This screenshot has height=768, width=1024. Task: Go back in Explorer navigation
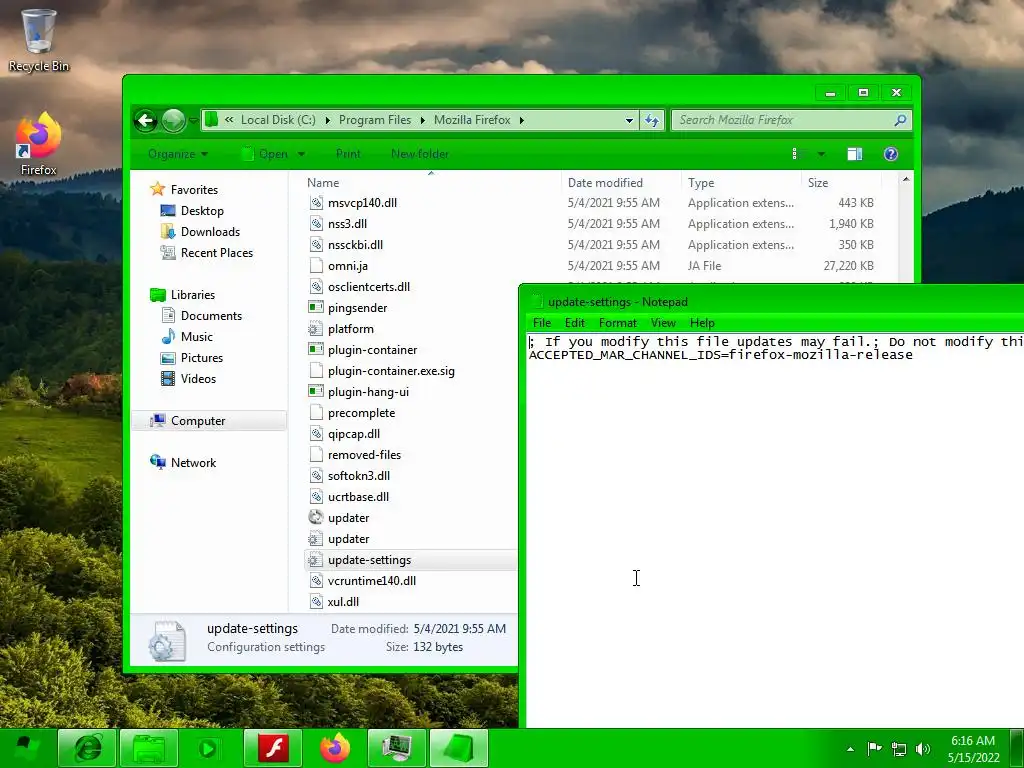146,120
